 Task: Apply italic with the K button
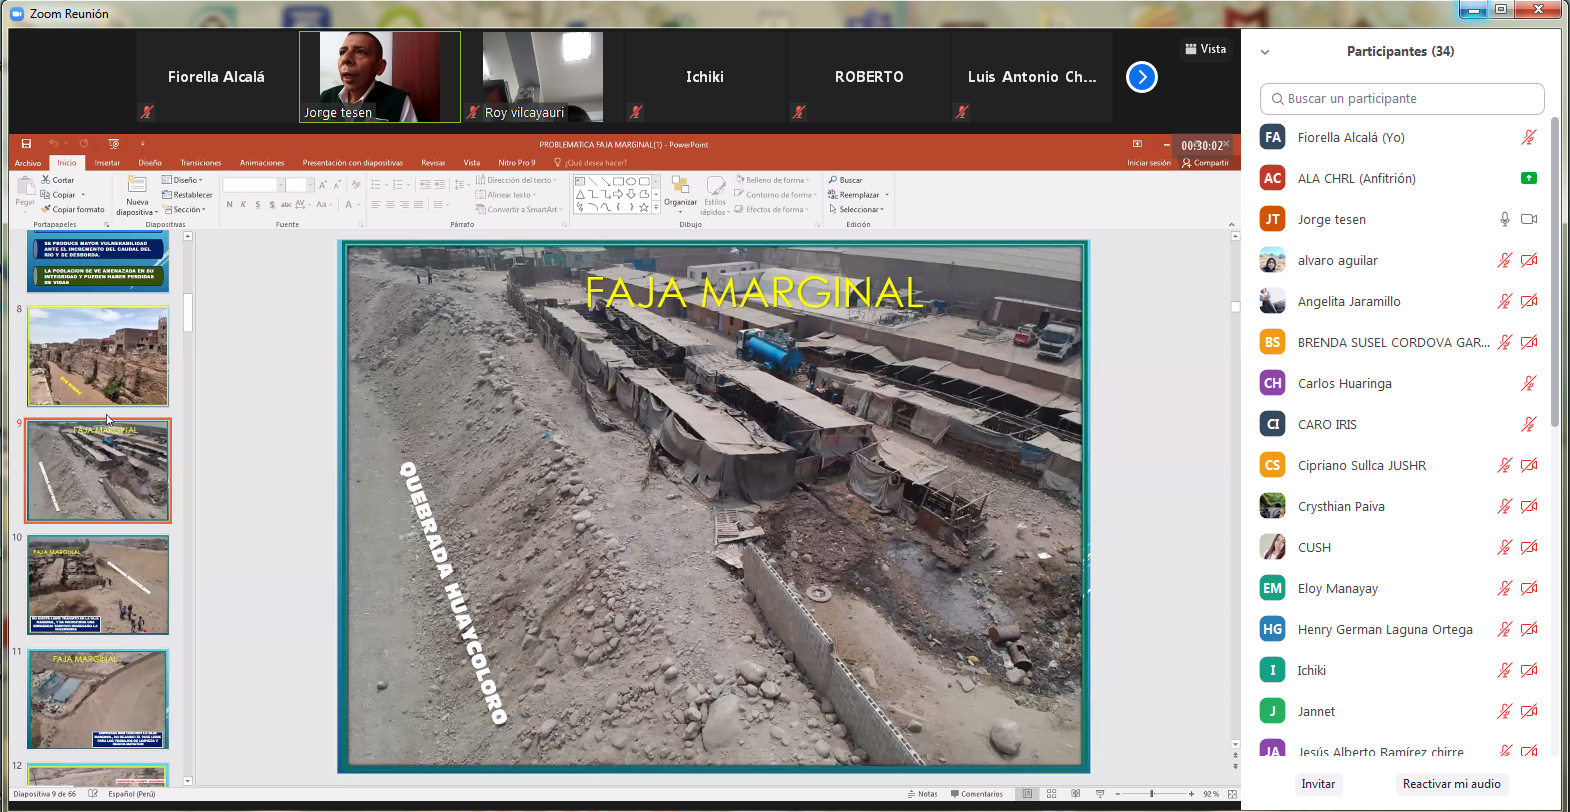click(x=243, y=204)
